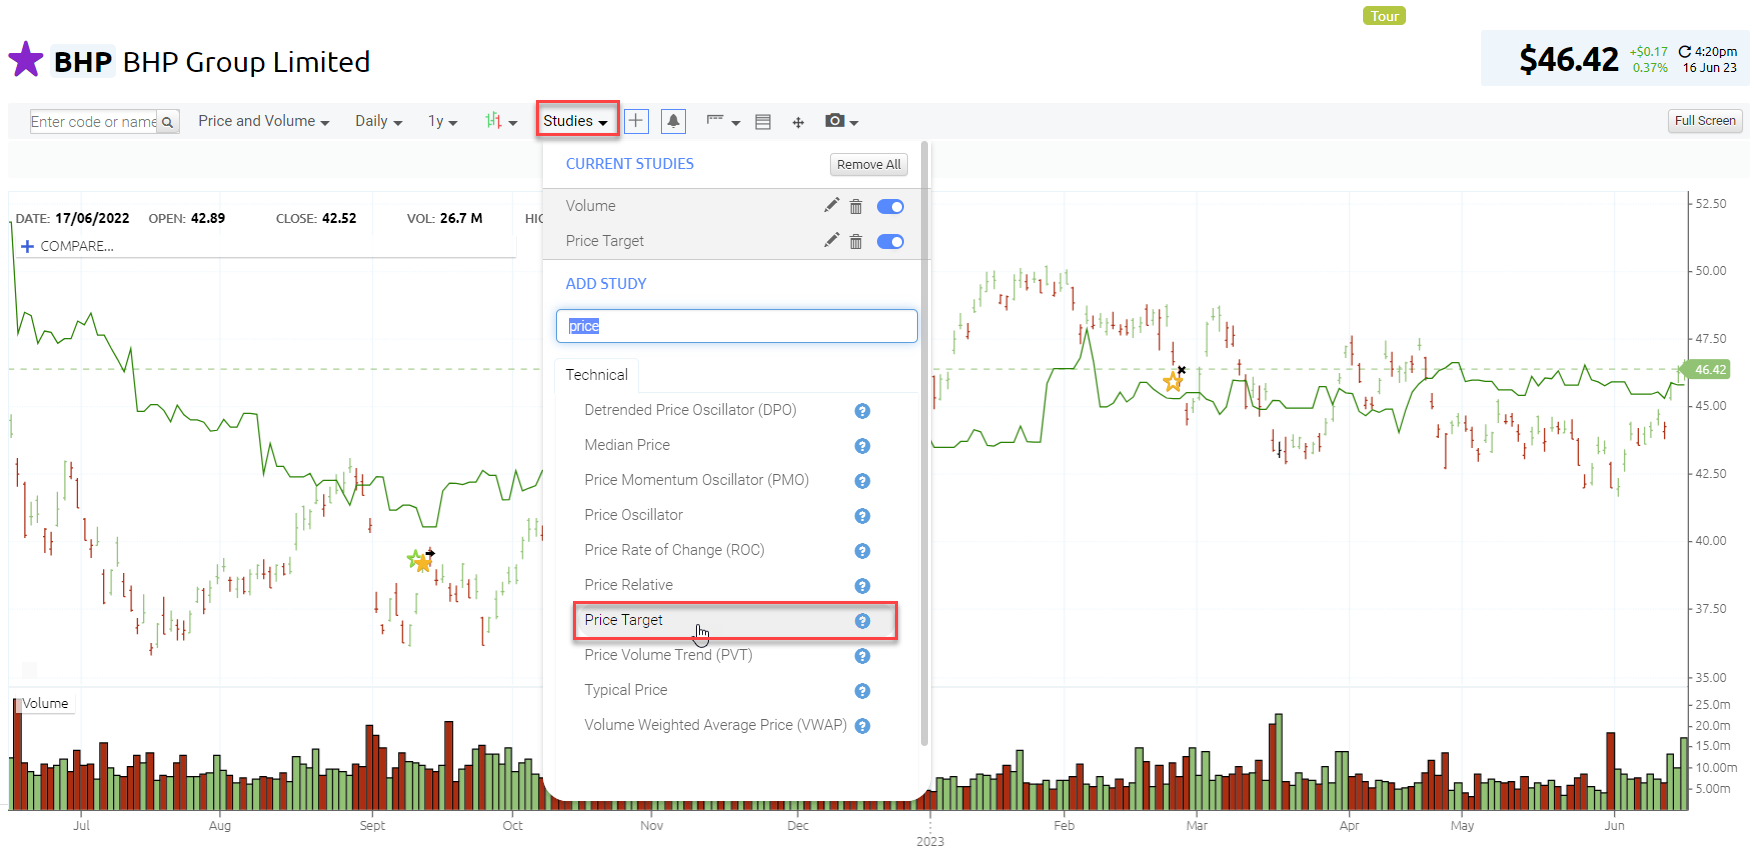Select the Technical tab
The image size is (1754, 851).
click(x=597, y=375)
